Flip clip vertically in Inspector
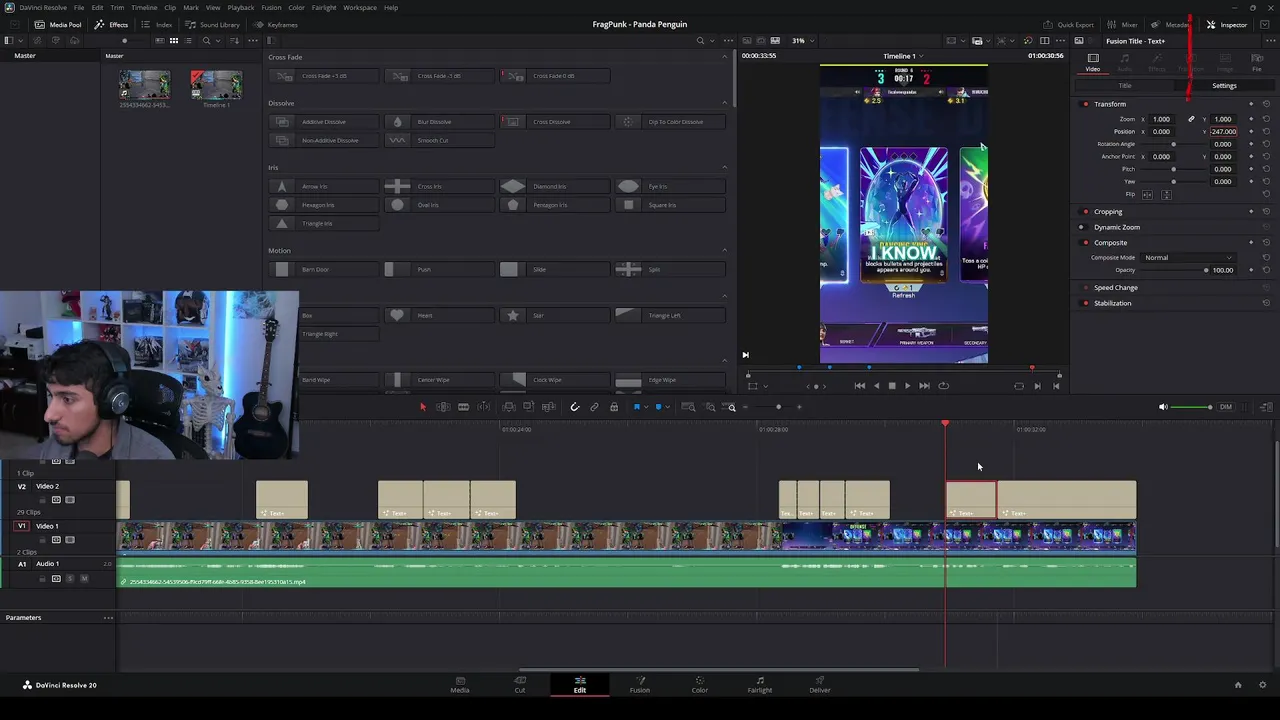This screenshot has width=1280, height=720. [x=1166, y=195]
